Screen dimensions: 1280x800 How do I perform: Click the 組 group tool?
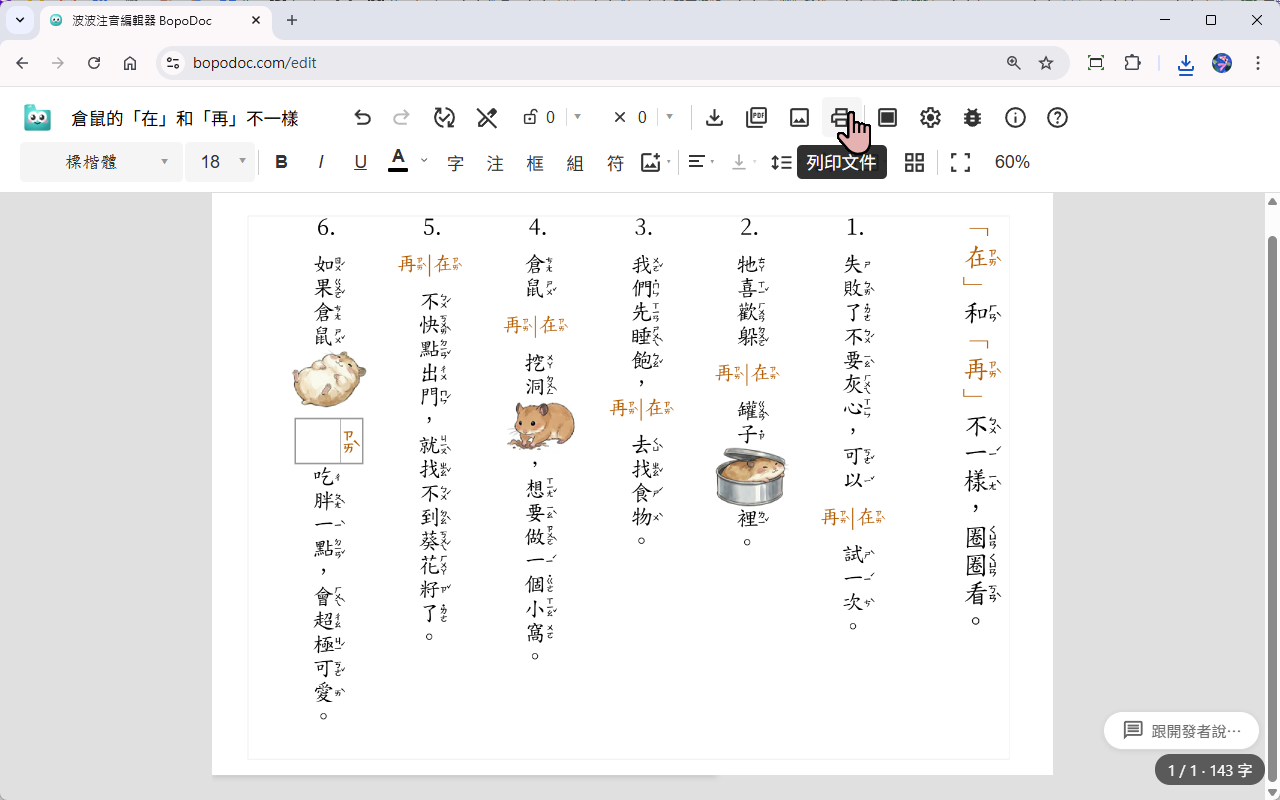(575, 162)
